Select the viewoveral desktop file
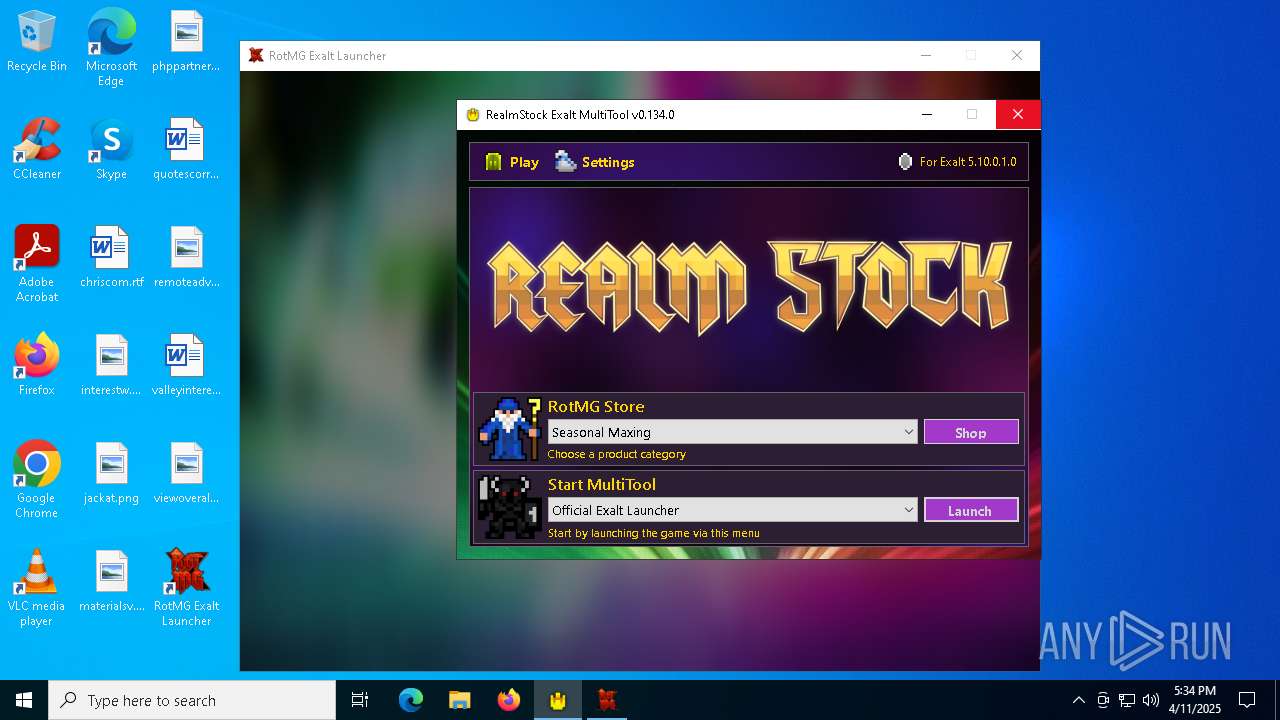 186,474
